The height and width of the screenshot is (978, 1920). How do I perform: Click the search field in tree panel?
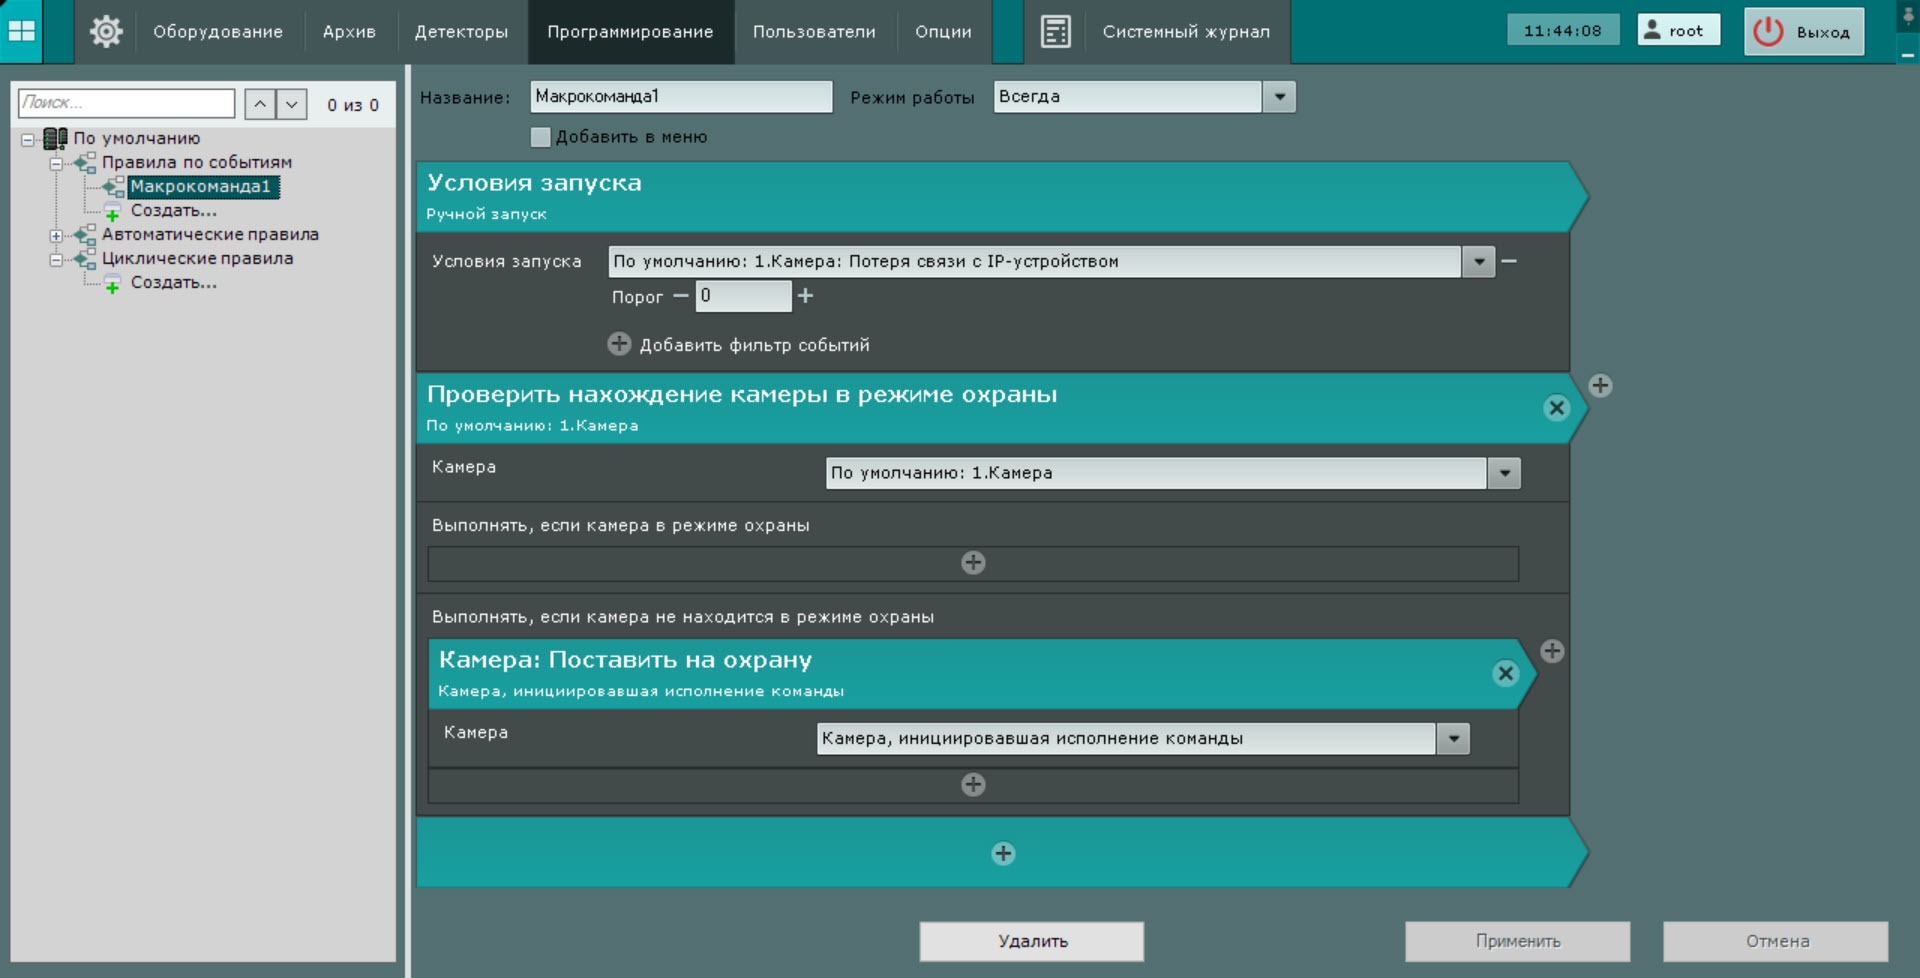tap(127, 103)
